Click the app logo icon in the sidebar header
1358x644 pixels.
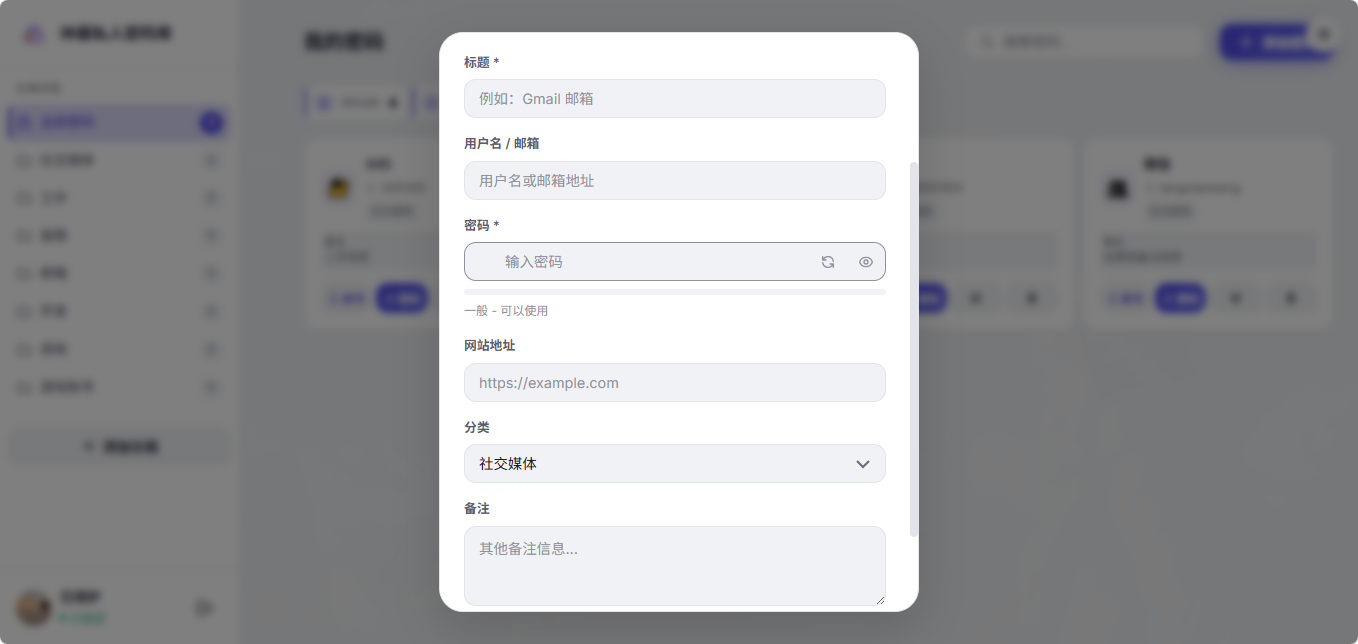click(x=34, y=34)
